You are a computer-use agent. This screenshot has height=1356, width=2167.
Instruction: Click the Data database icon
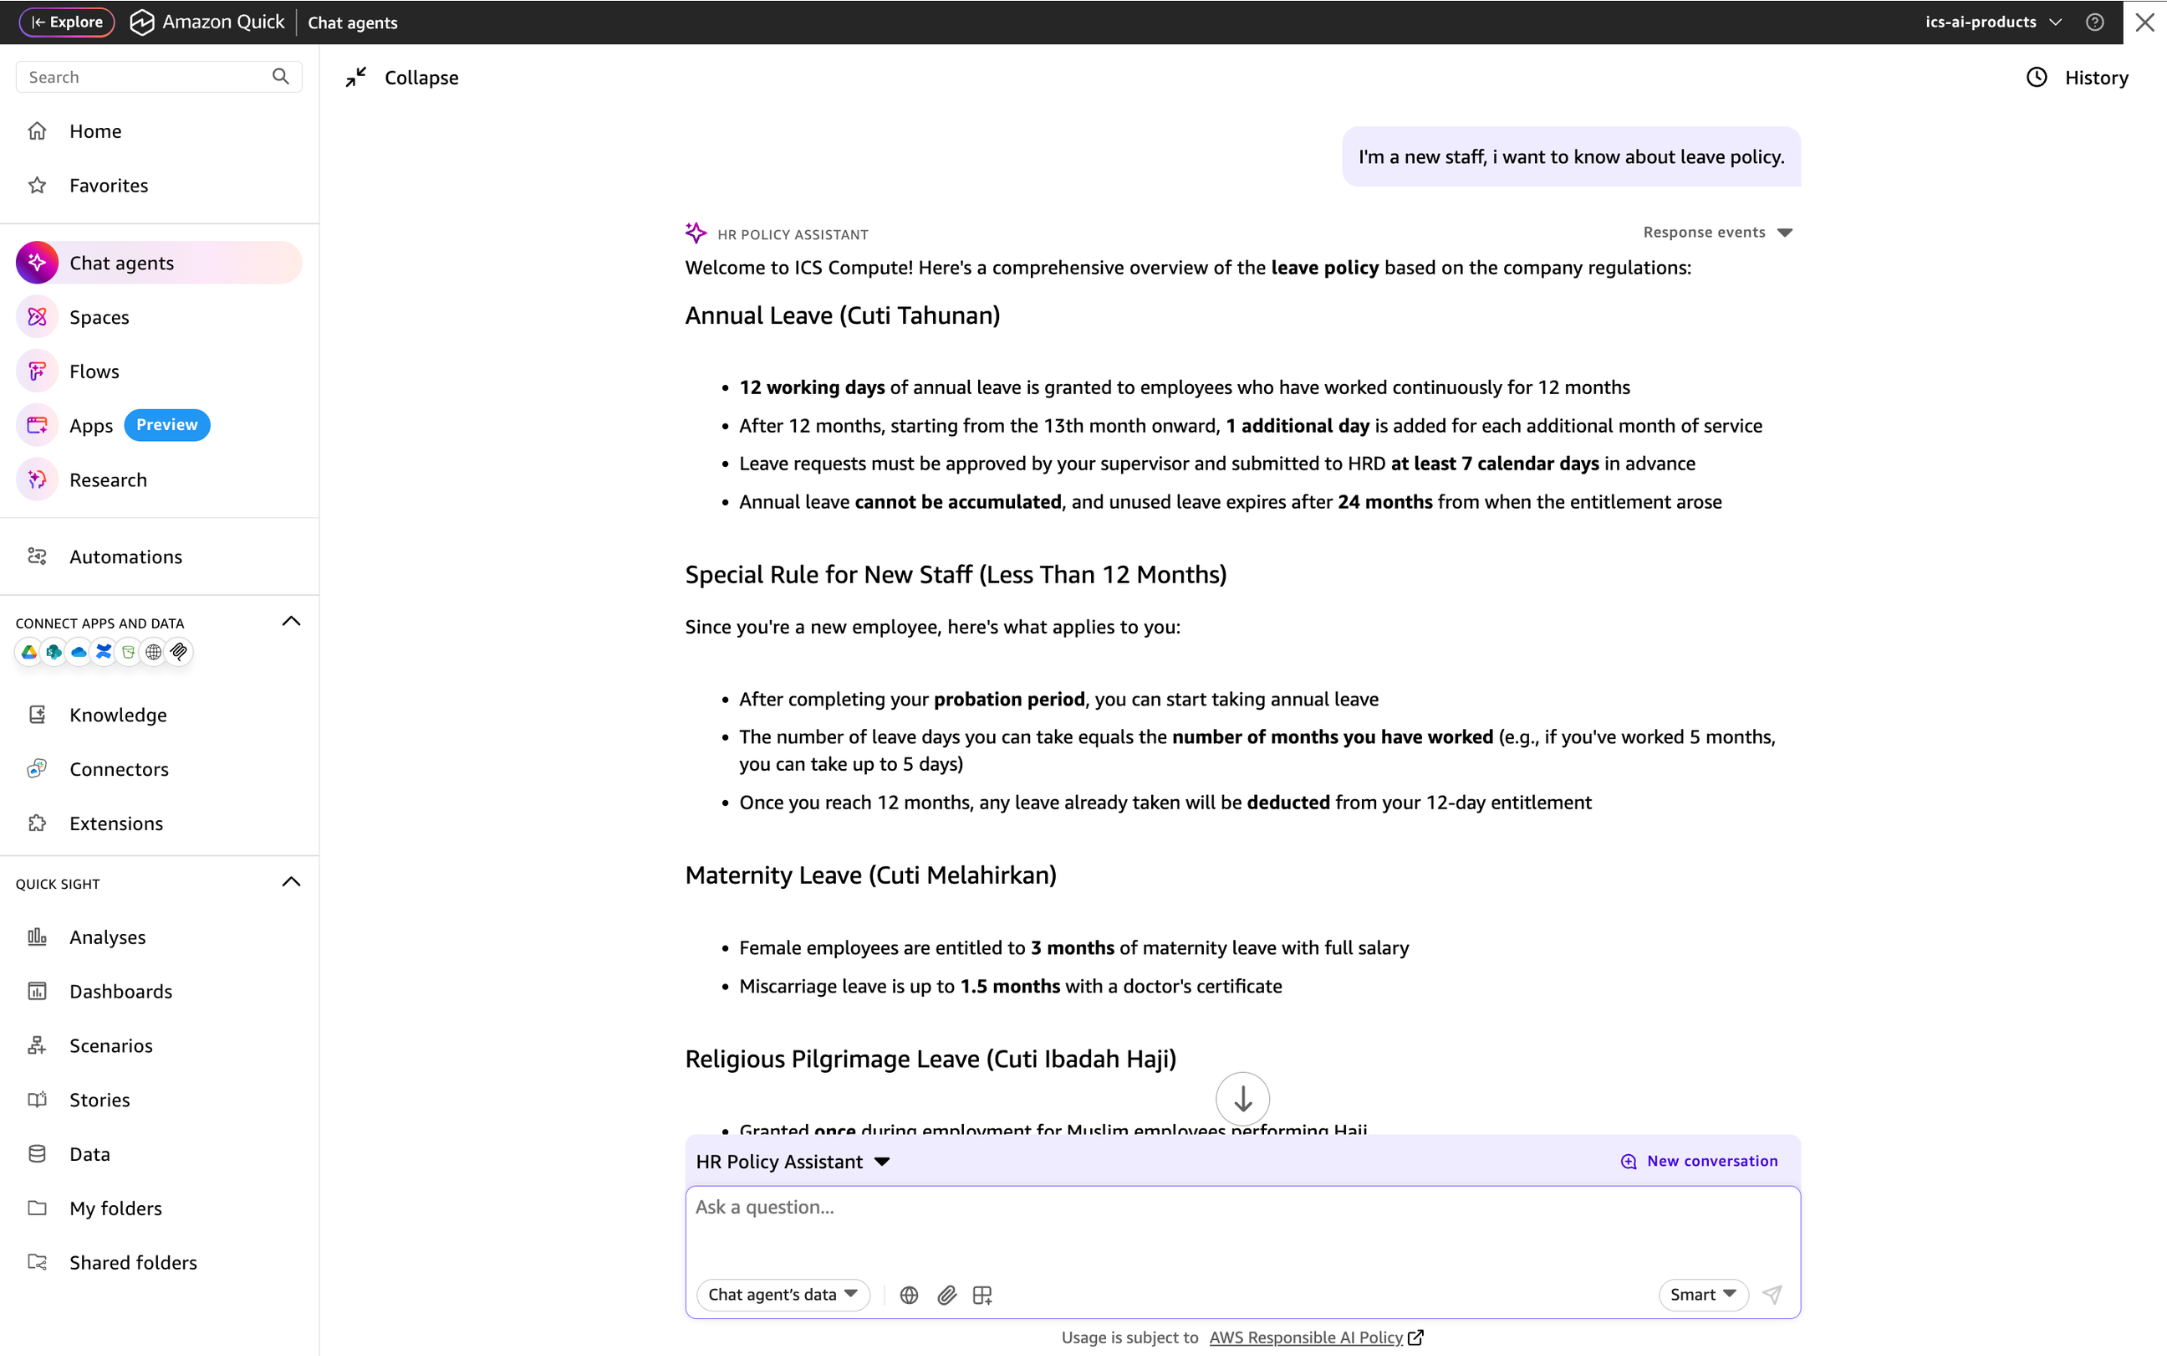pyautogui.click(x=37, y=1154)
